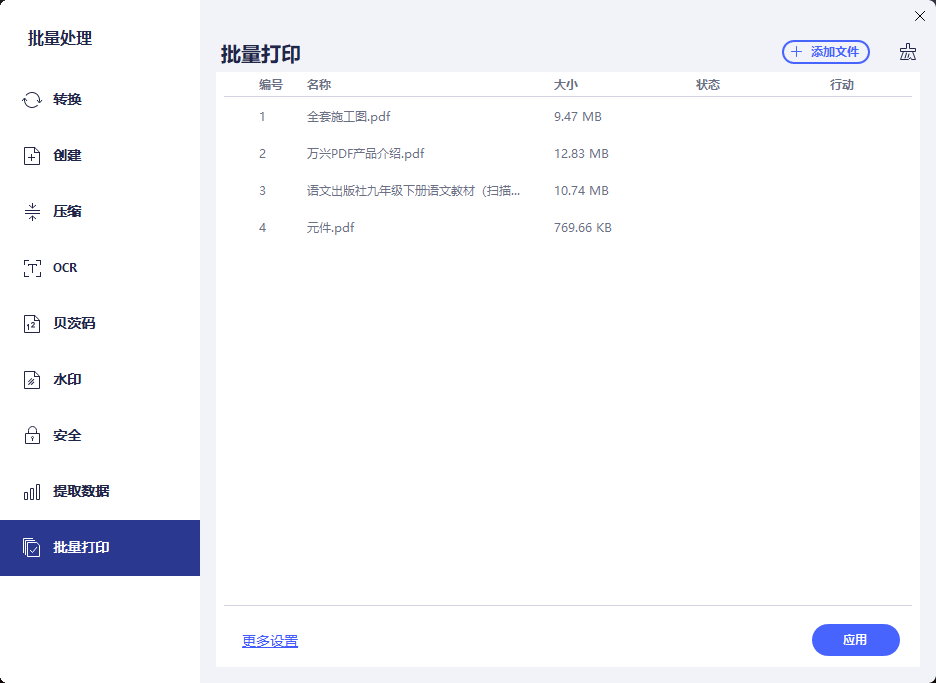Screen dimensions: 936x683
Task: Click the broom icon to clear file list
Action: pyautogui.click(x=907, y=51)
